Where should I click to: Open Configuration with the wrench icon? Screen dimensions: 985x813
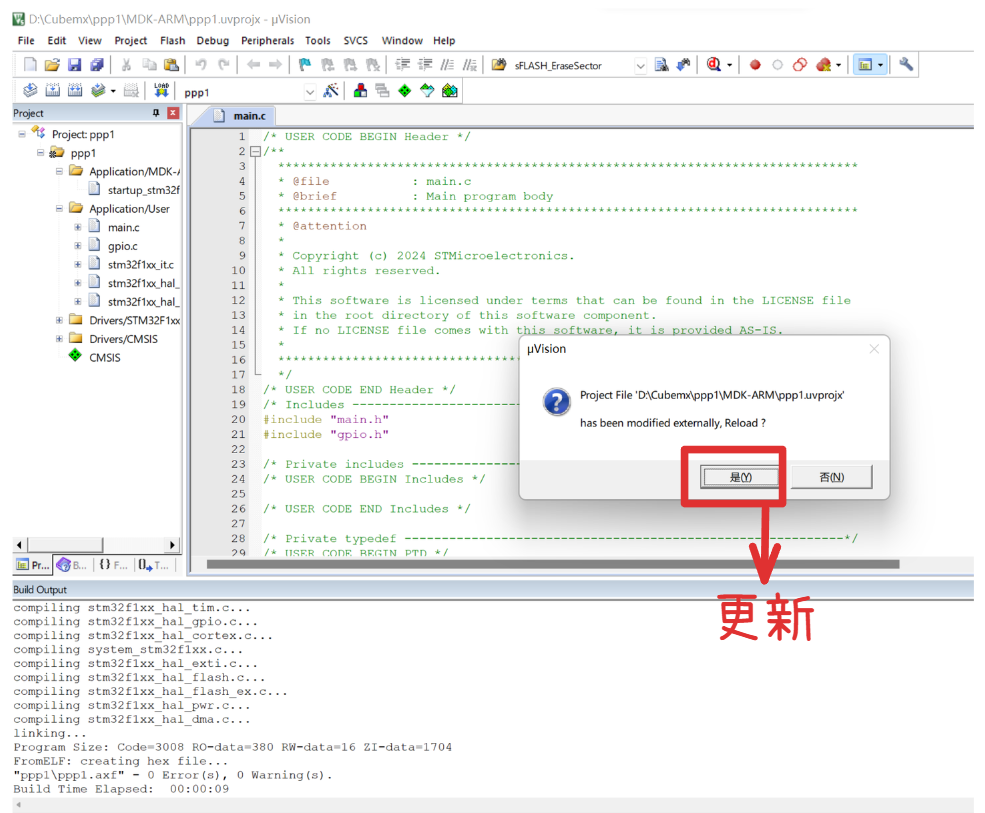pyautogui.click(x=906, y=64)
